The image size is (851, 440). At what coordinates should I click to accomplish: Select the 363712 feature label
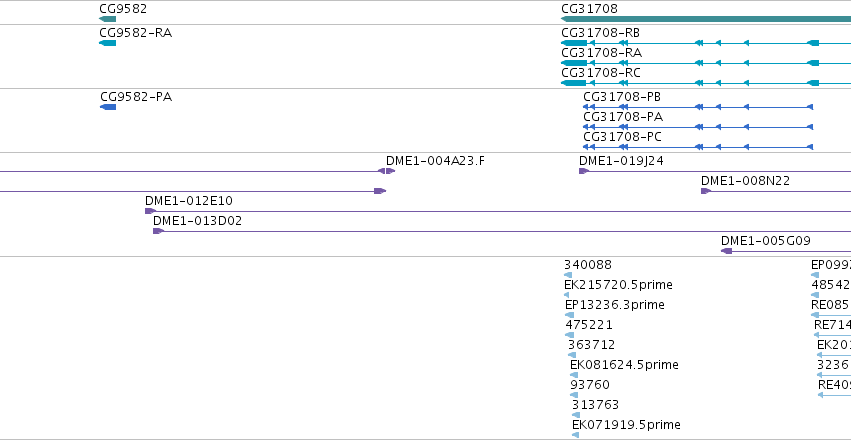[592, 345]
